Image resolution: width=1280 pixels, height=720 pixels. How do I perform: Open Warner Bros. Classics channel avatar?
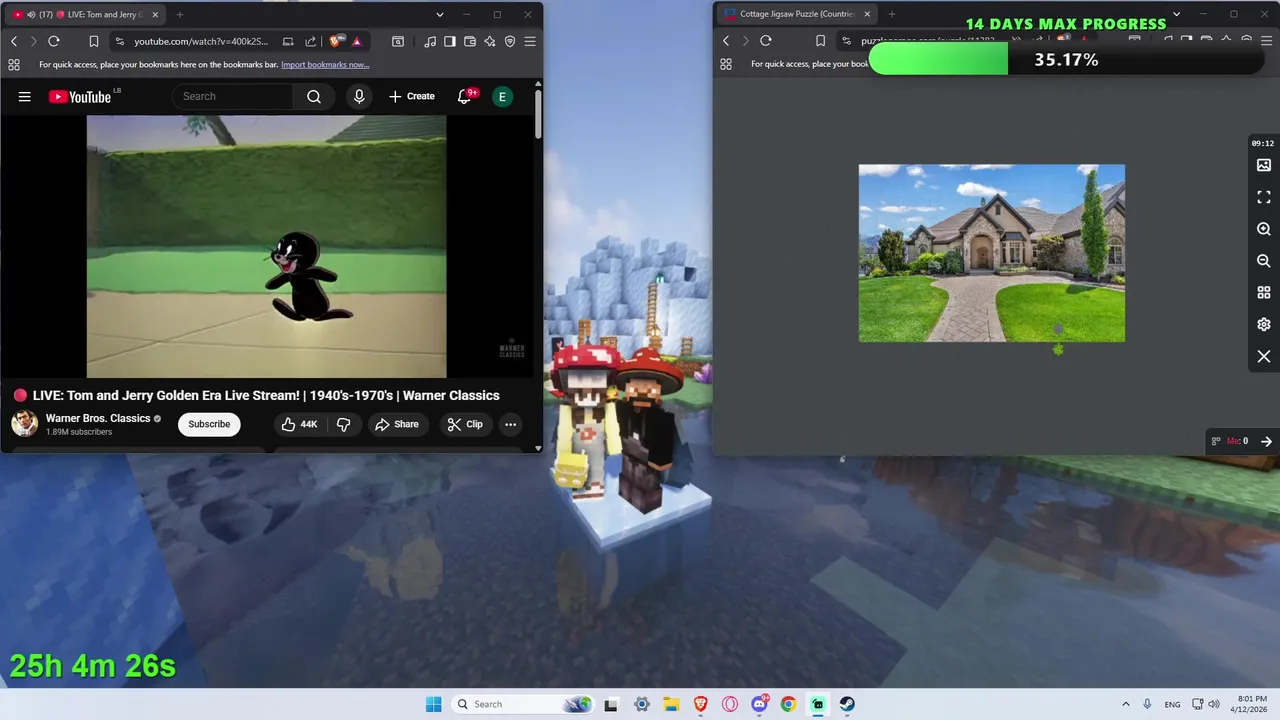pyautogui.click(x=25, y=424)
